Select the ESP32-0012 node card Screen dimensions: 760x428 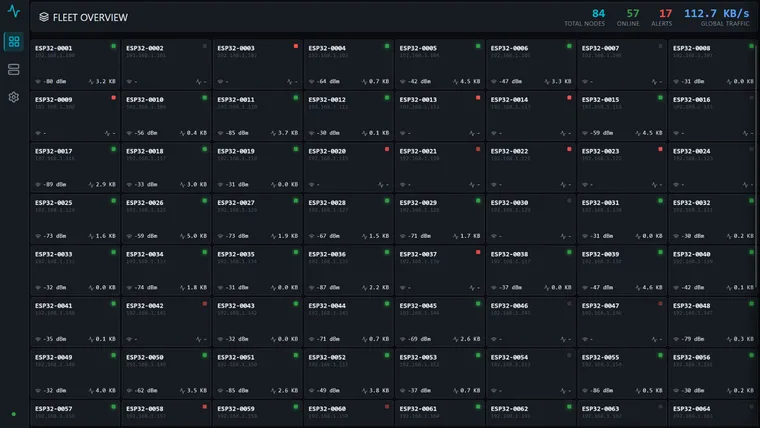(x=348, y=116)
